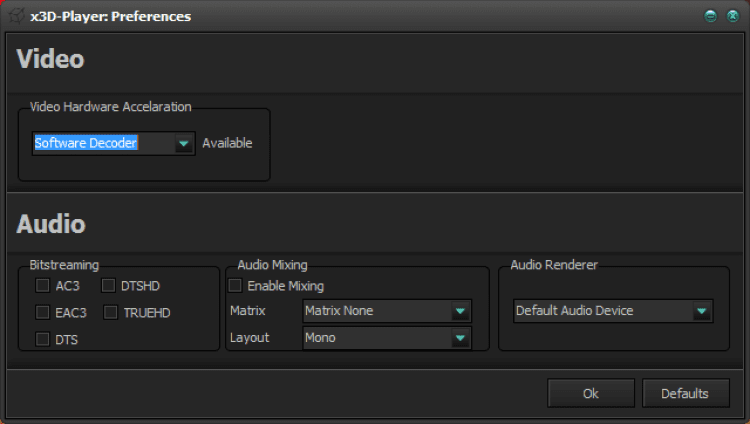This screenshot has width=750, height=424.
Task: Tick the DTS checkbox
Action: coord(43,339)
